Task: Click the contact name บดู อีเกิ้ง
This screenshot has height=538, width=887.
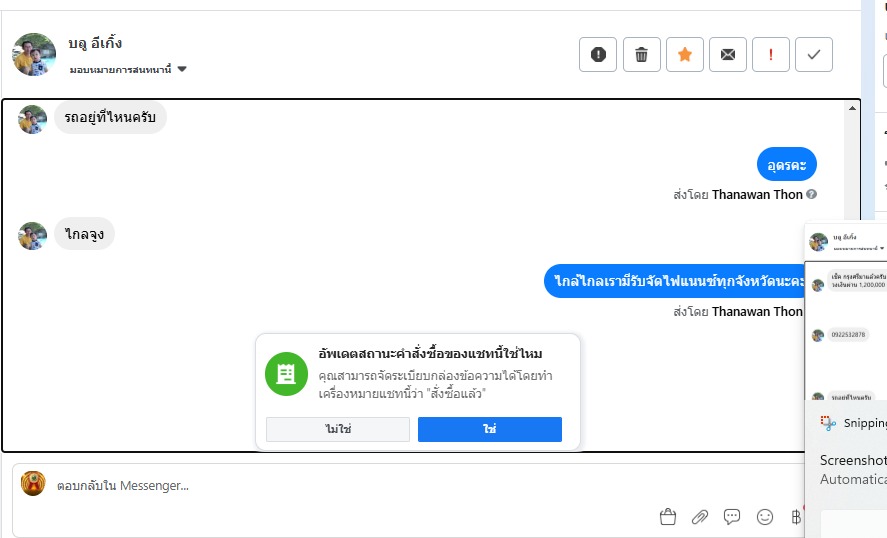Action: click(95, 43)
